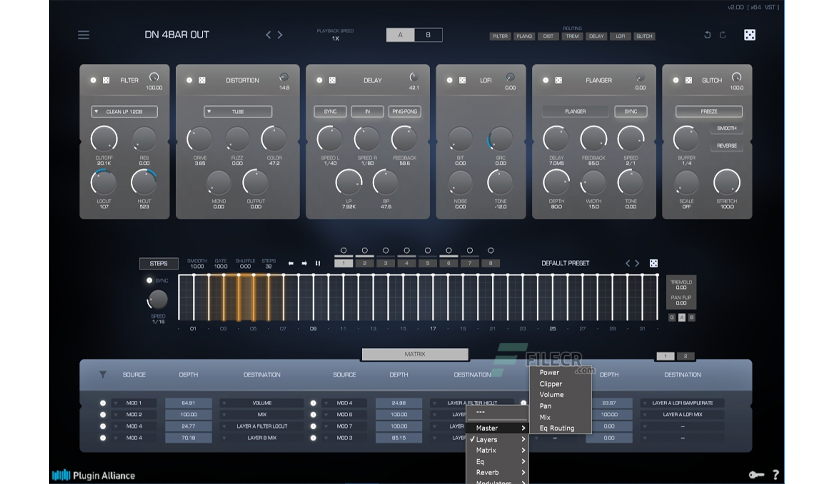Open the LAYER A FILTER LOCUT destination dropdown
Viewport: 836px width, 484px height.
click(262, 426)
